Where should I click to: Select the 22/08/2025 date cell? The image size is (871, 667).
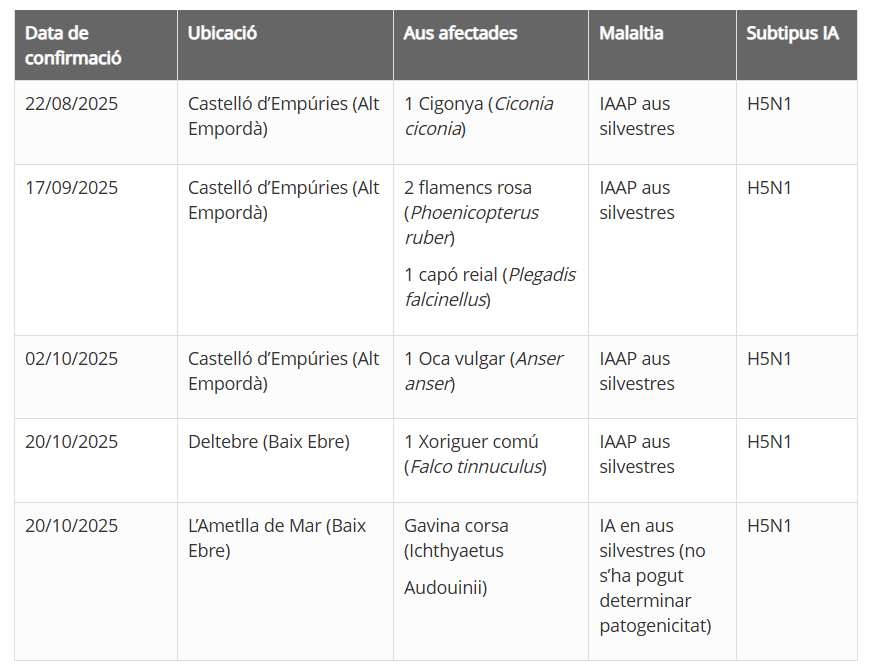tap(71, 104)
